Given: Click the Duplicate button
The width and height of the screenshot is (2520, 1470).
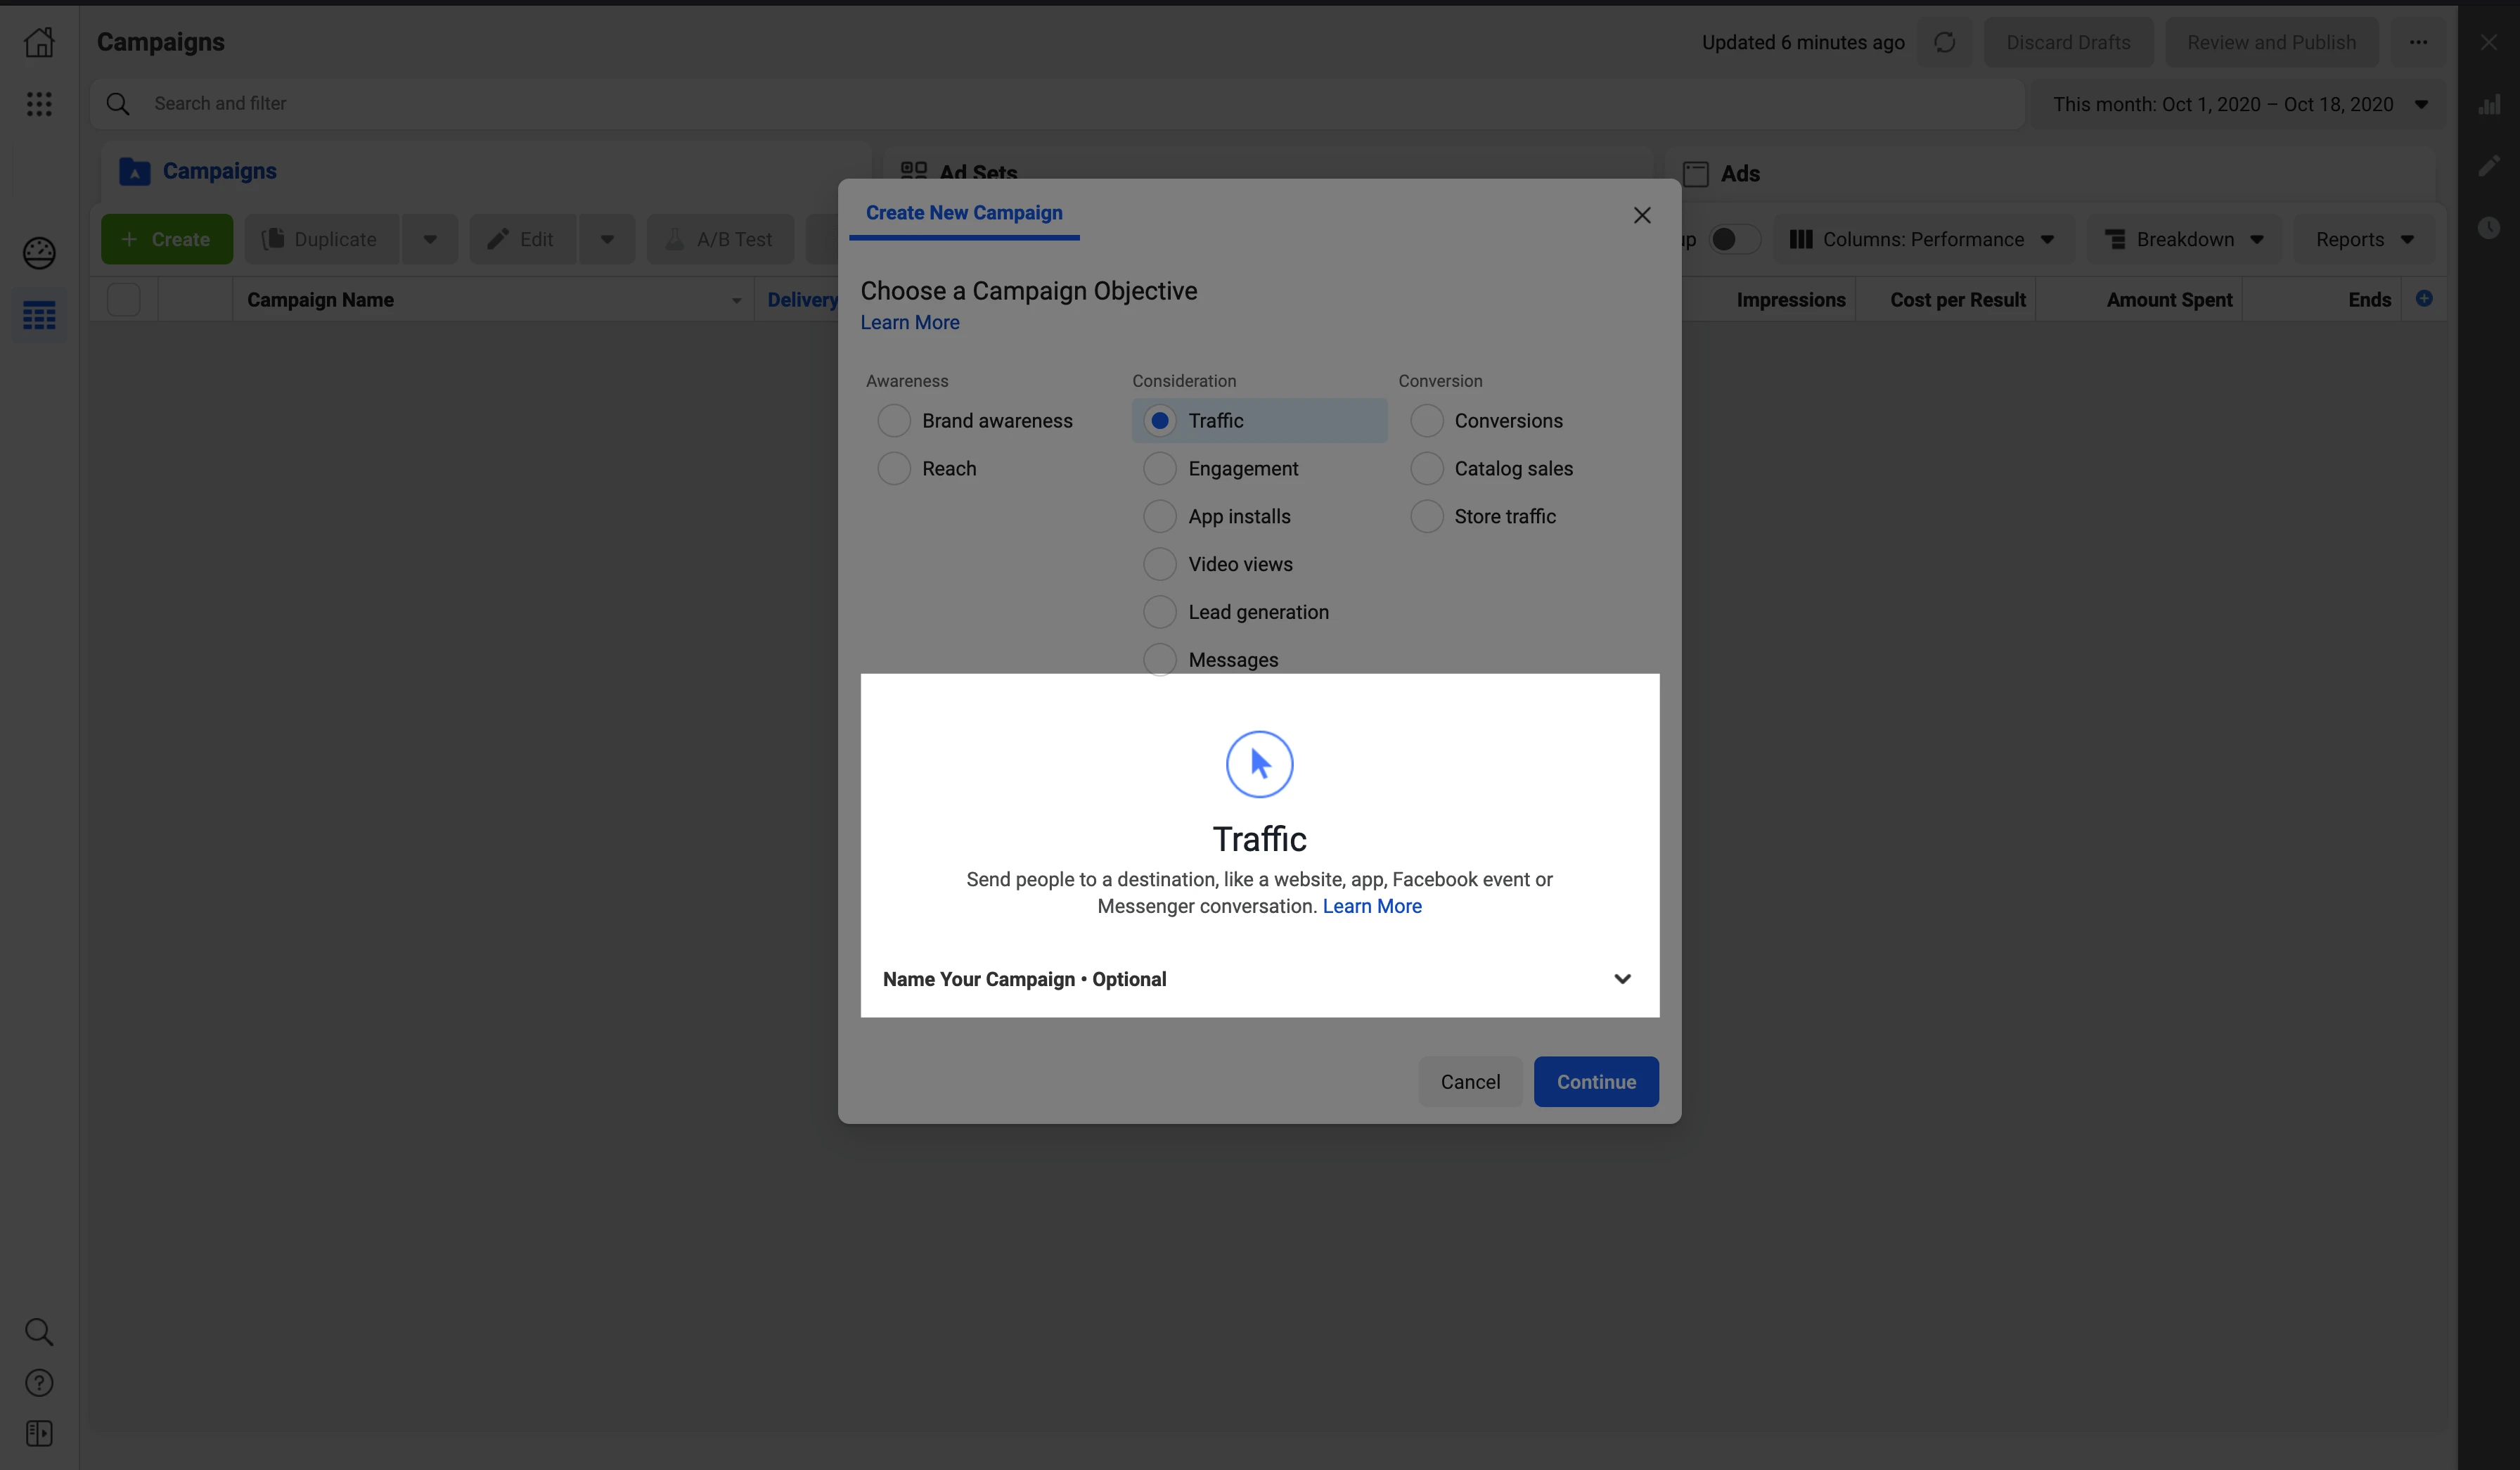Looking at the screenshot, I should click(x=322, y=240).
